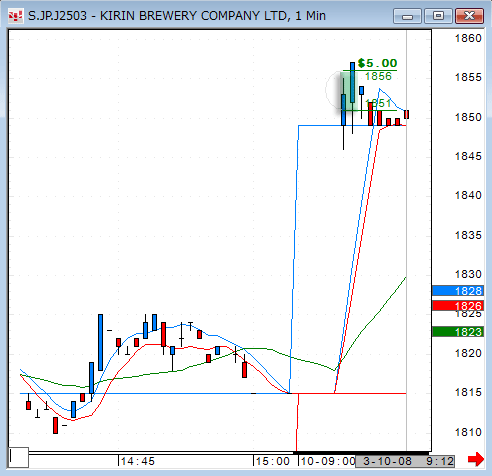Maximize the Kirin Brewery chart window
Screen dimensions: 492x476
coord(438,16)
